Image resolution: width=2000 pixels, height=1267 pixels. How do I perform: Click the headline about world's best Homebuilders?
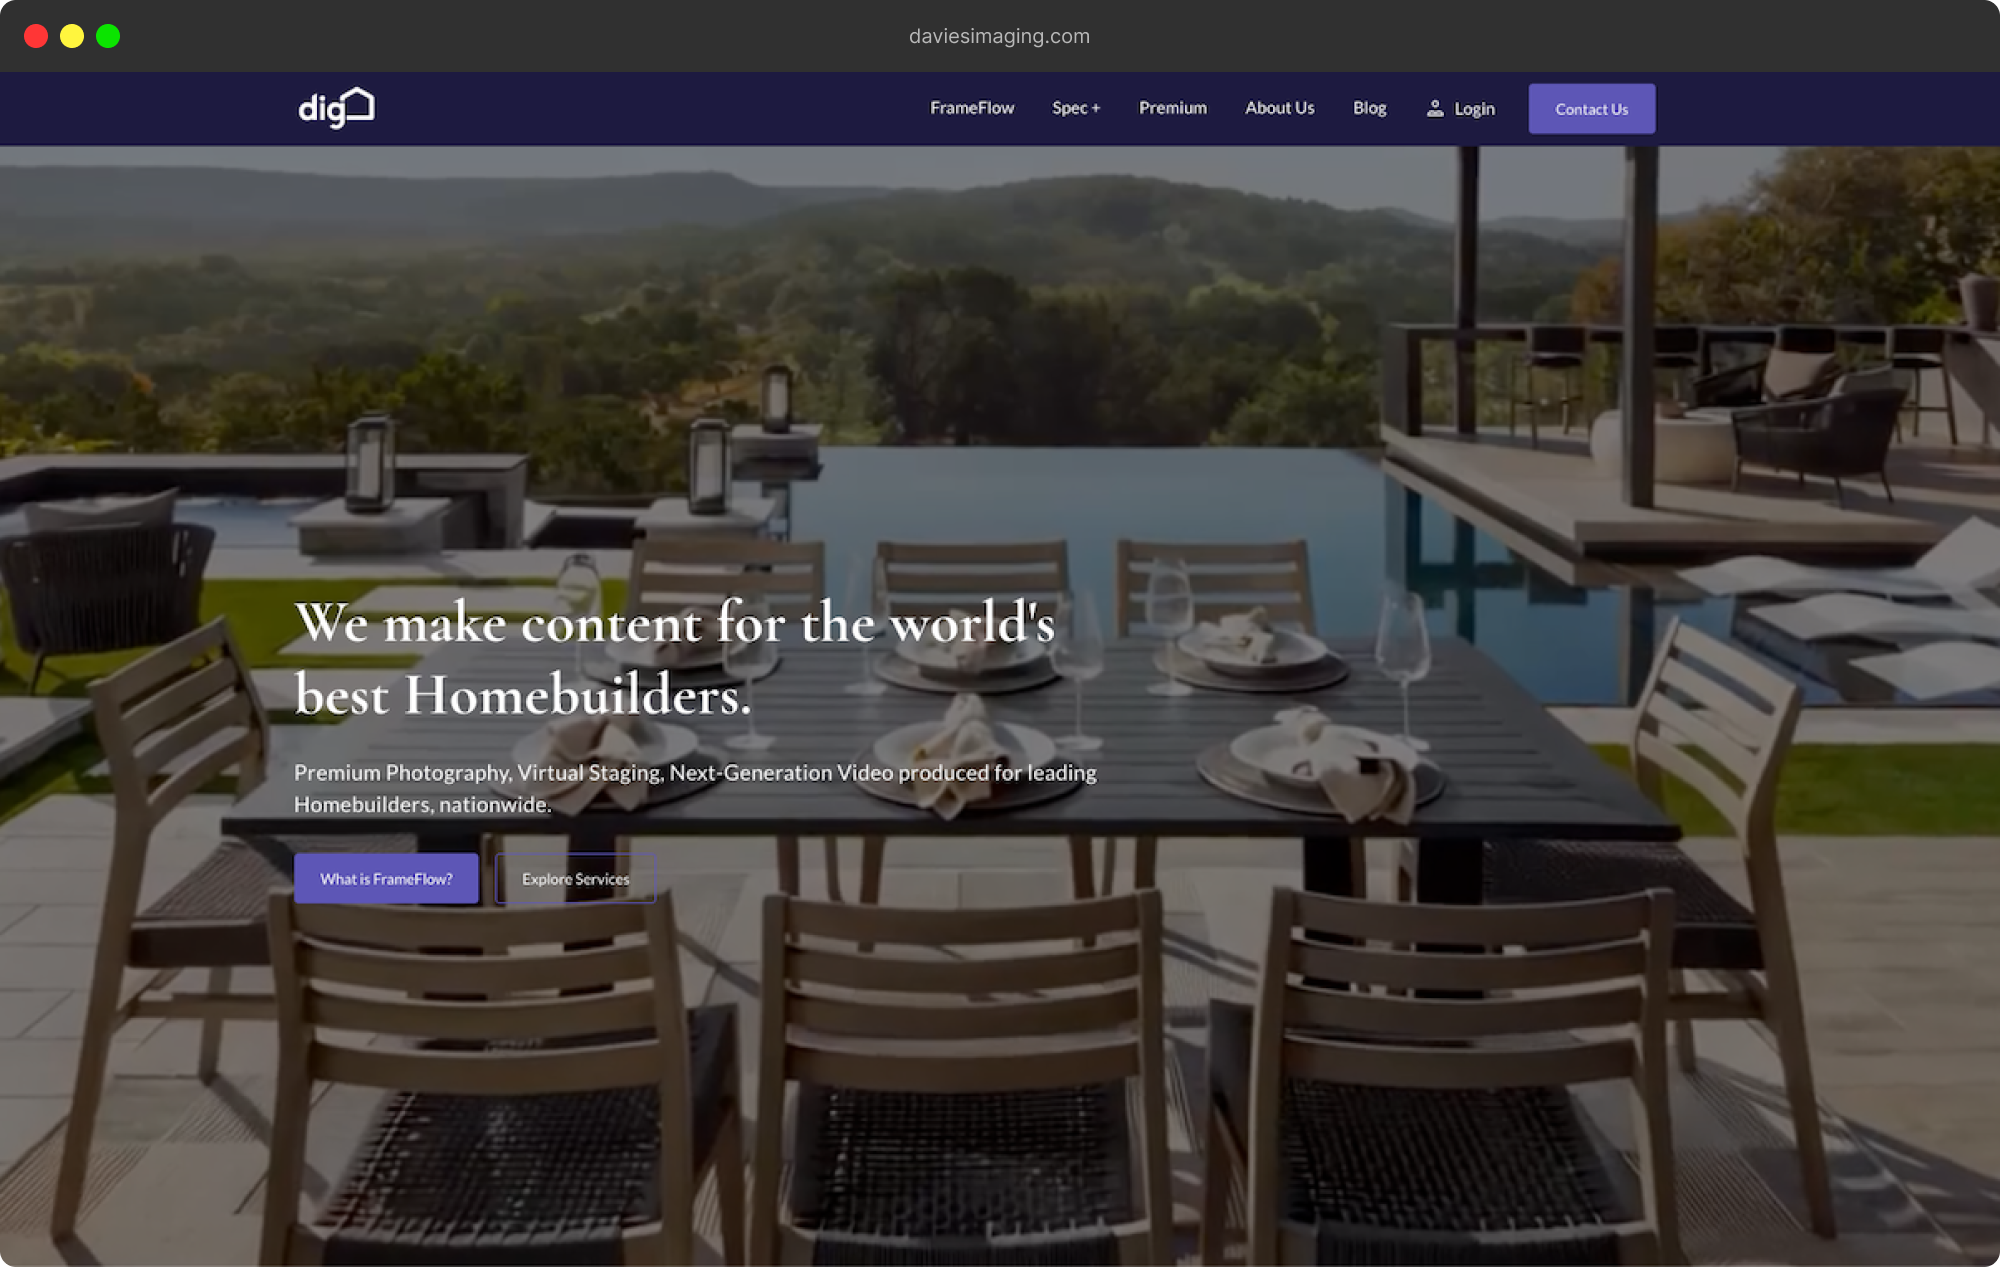[675, 659]
